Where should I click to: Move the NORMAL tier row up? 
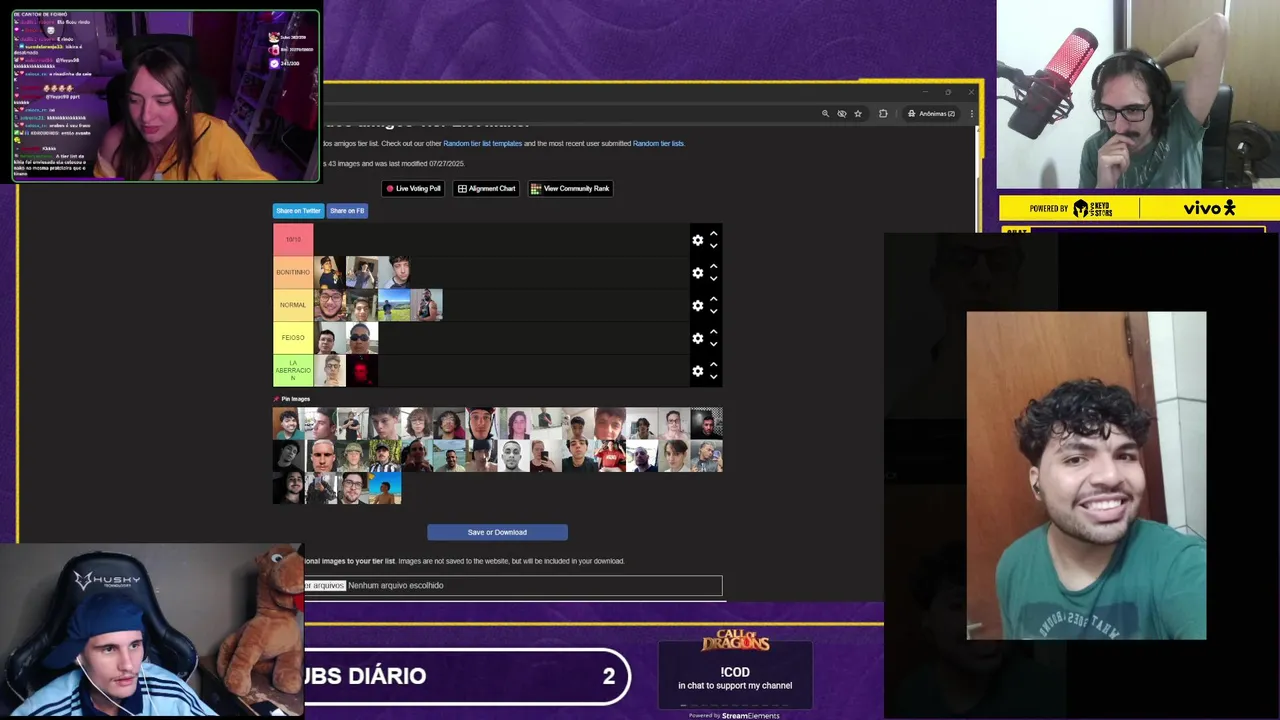click(x=713, y=299)
